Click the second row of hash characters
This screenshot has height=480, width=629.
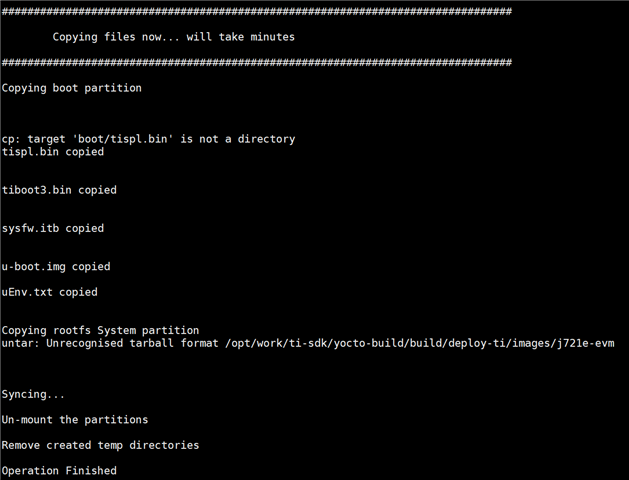tap(257, 62)
